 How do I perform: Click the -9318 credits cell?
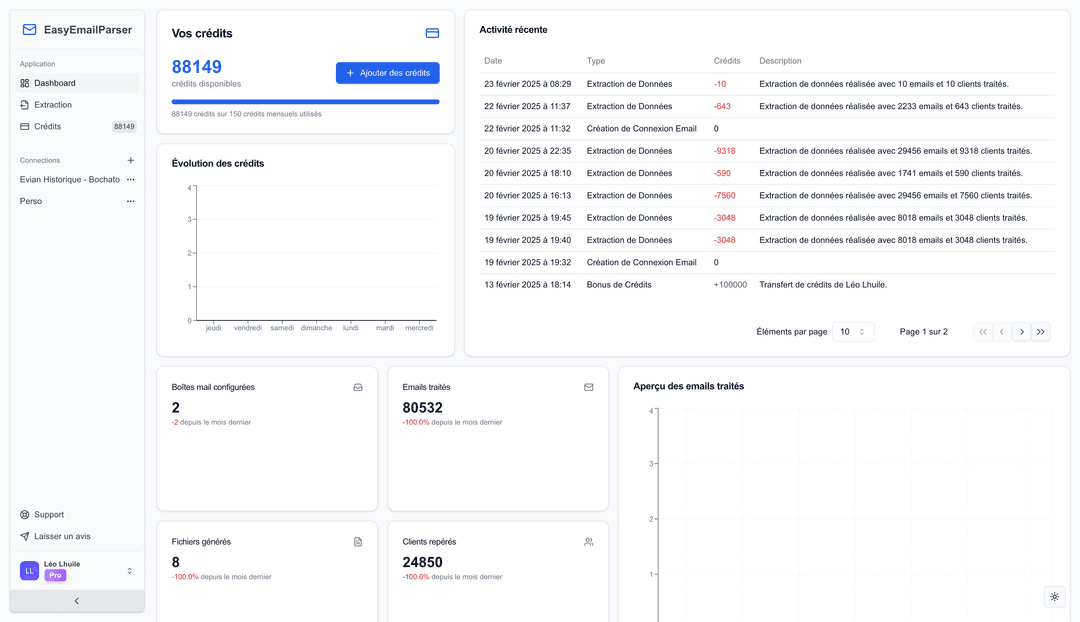point(724,151)
